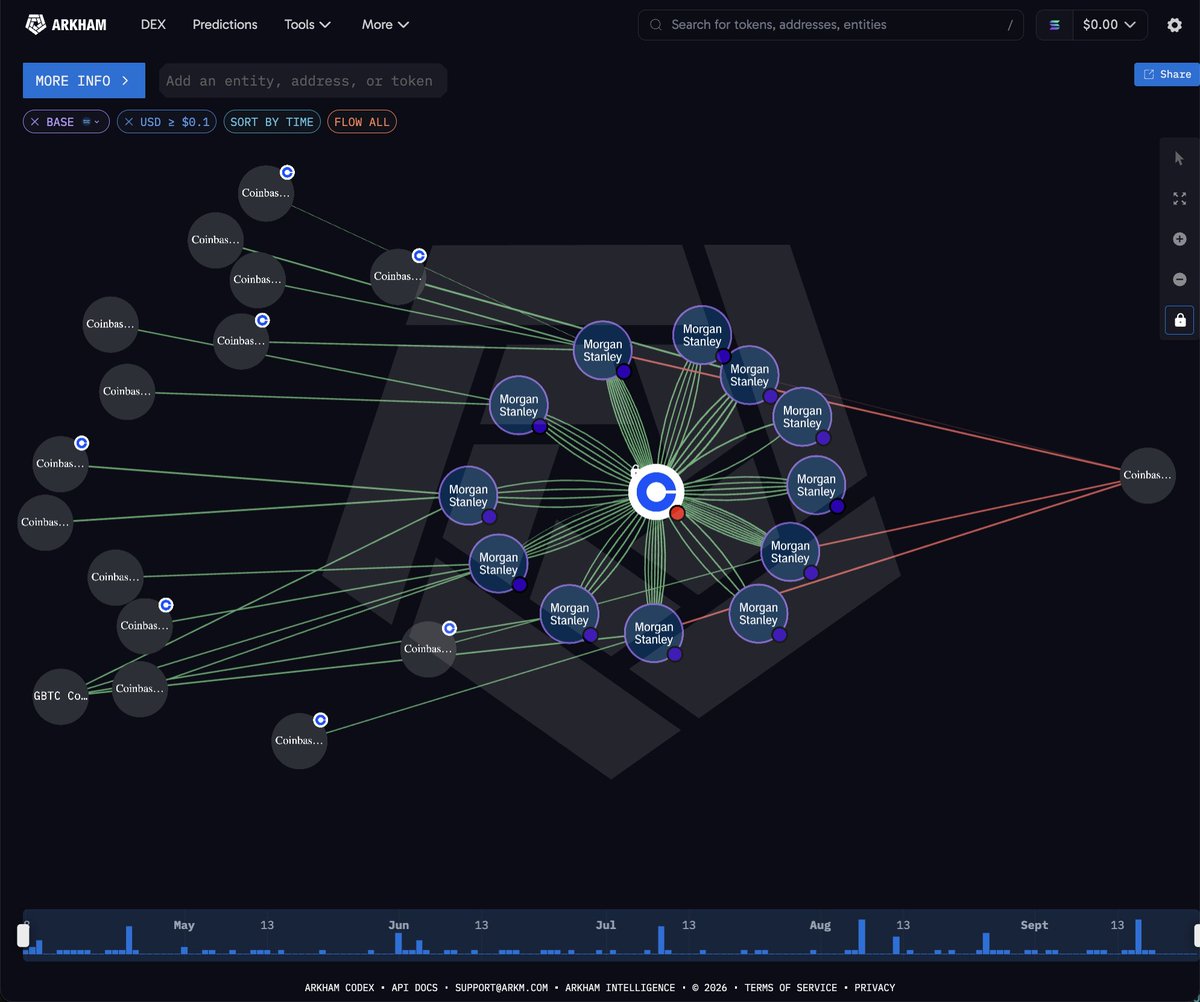1200x1002 pixels.
Task: Click the Arkham logo in the header
Action: point(66,24)
